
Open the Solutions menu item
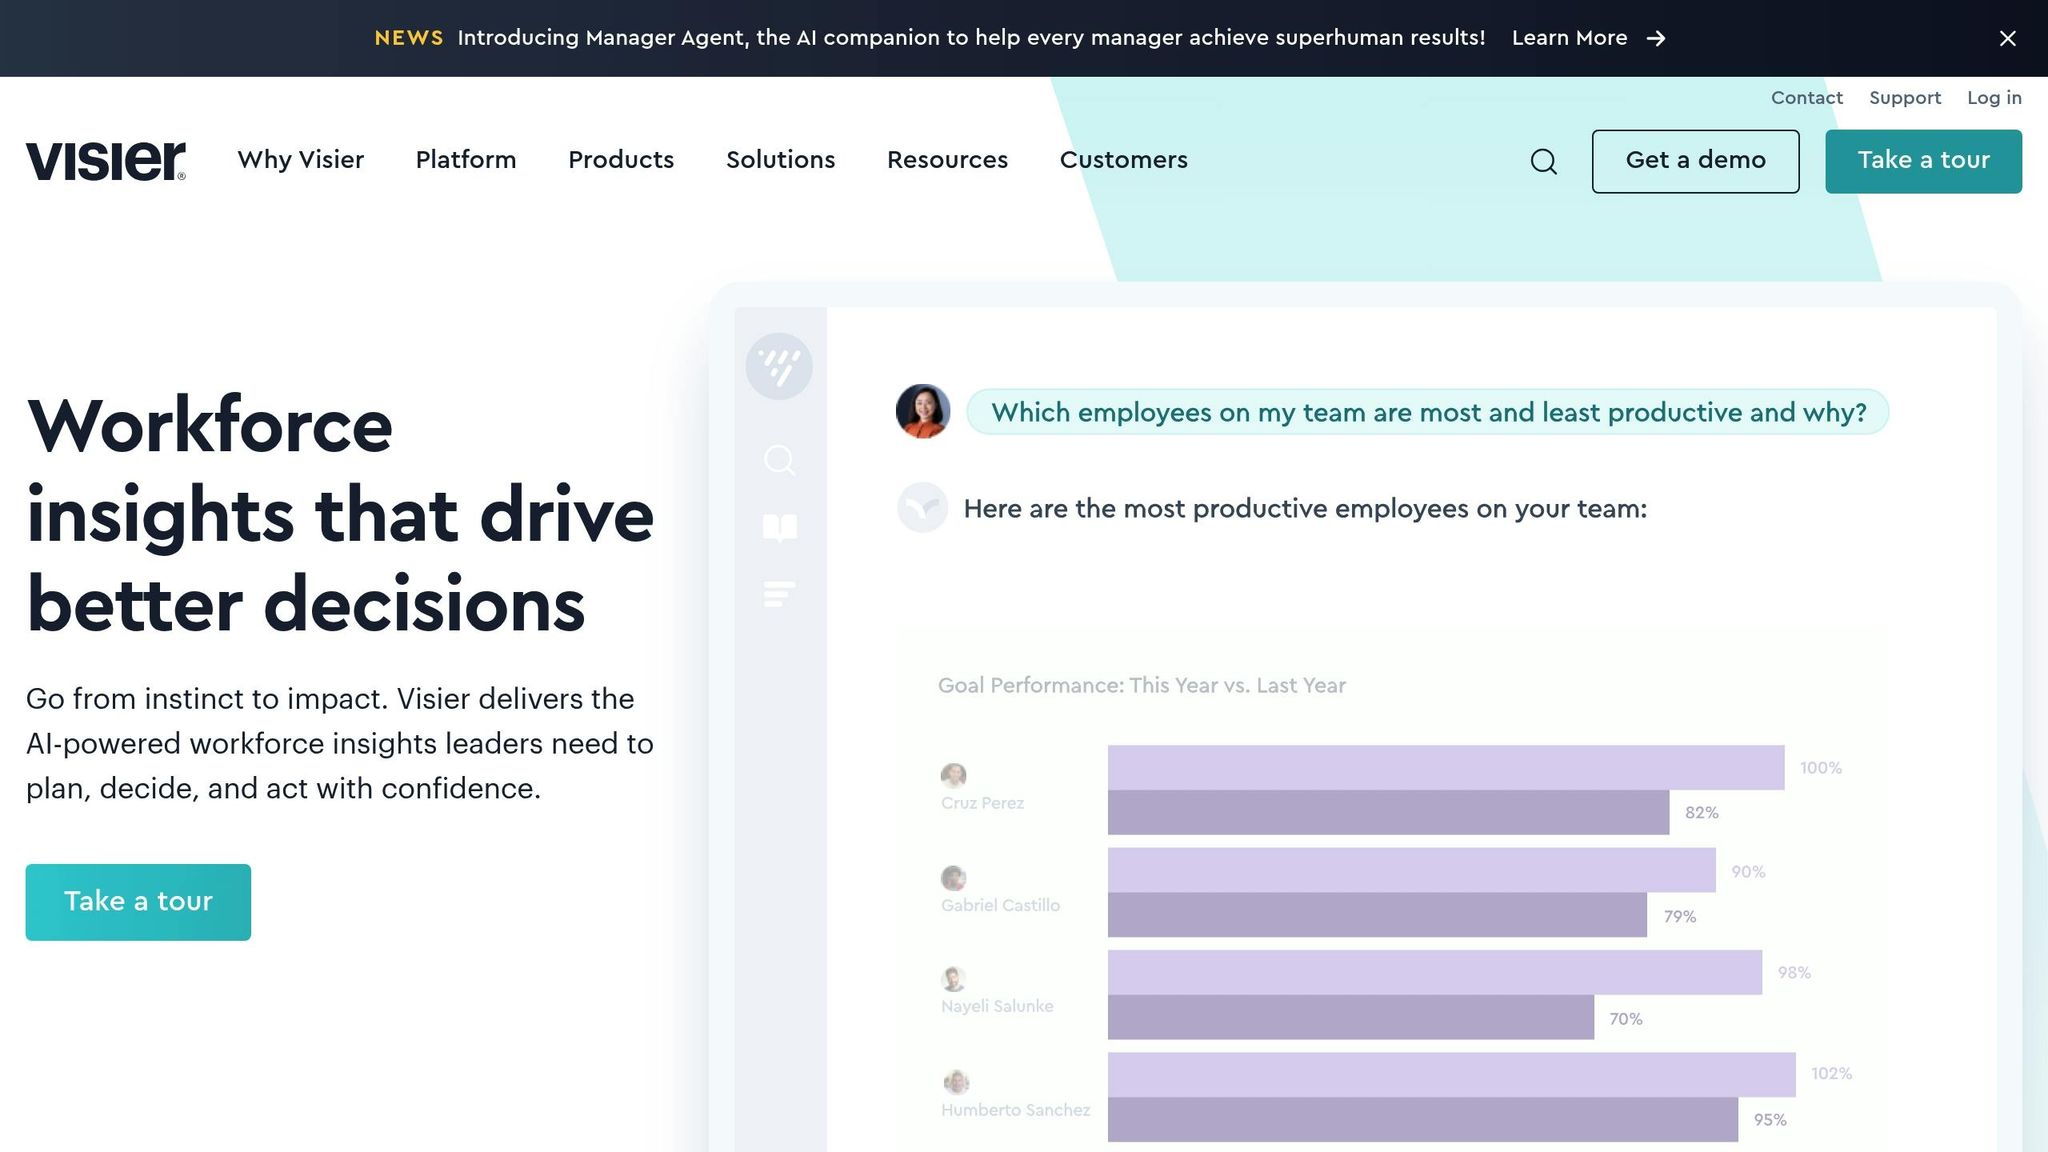tap(780, 160)
